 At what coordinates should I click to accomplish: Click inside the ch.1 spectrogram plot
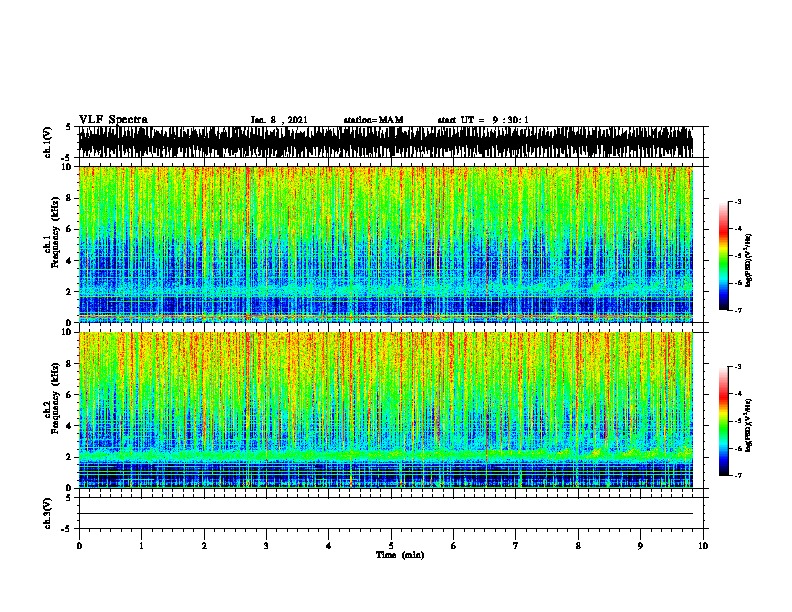coord(386,244)
